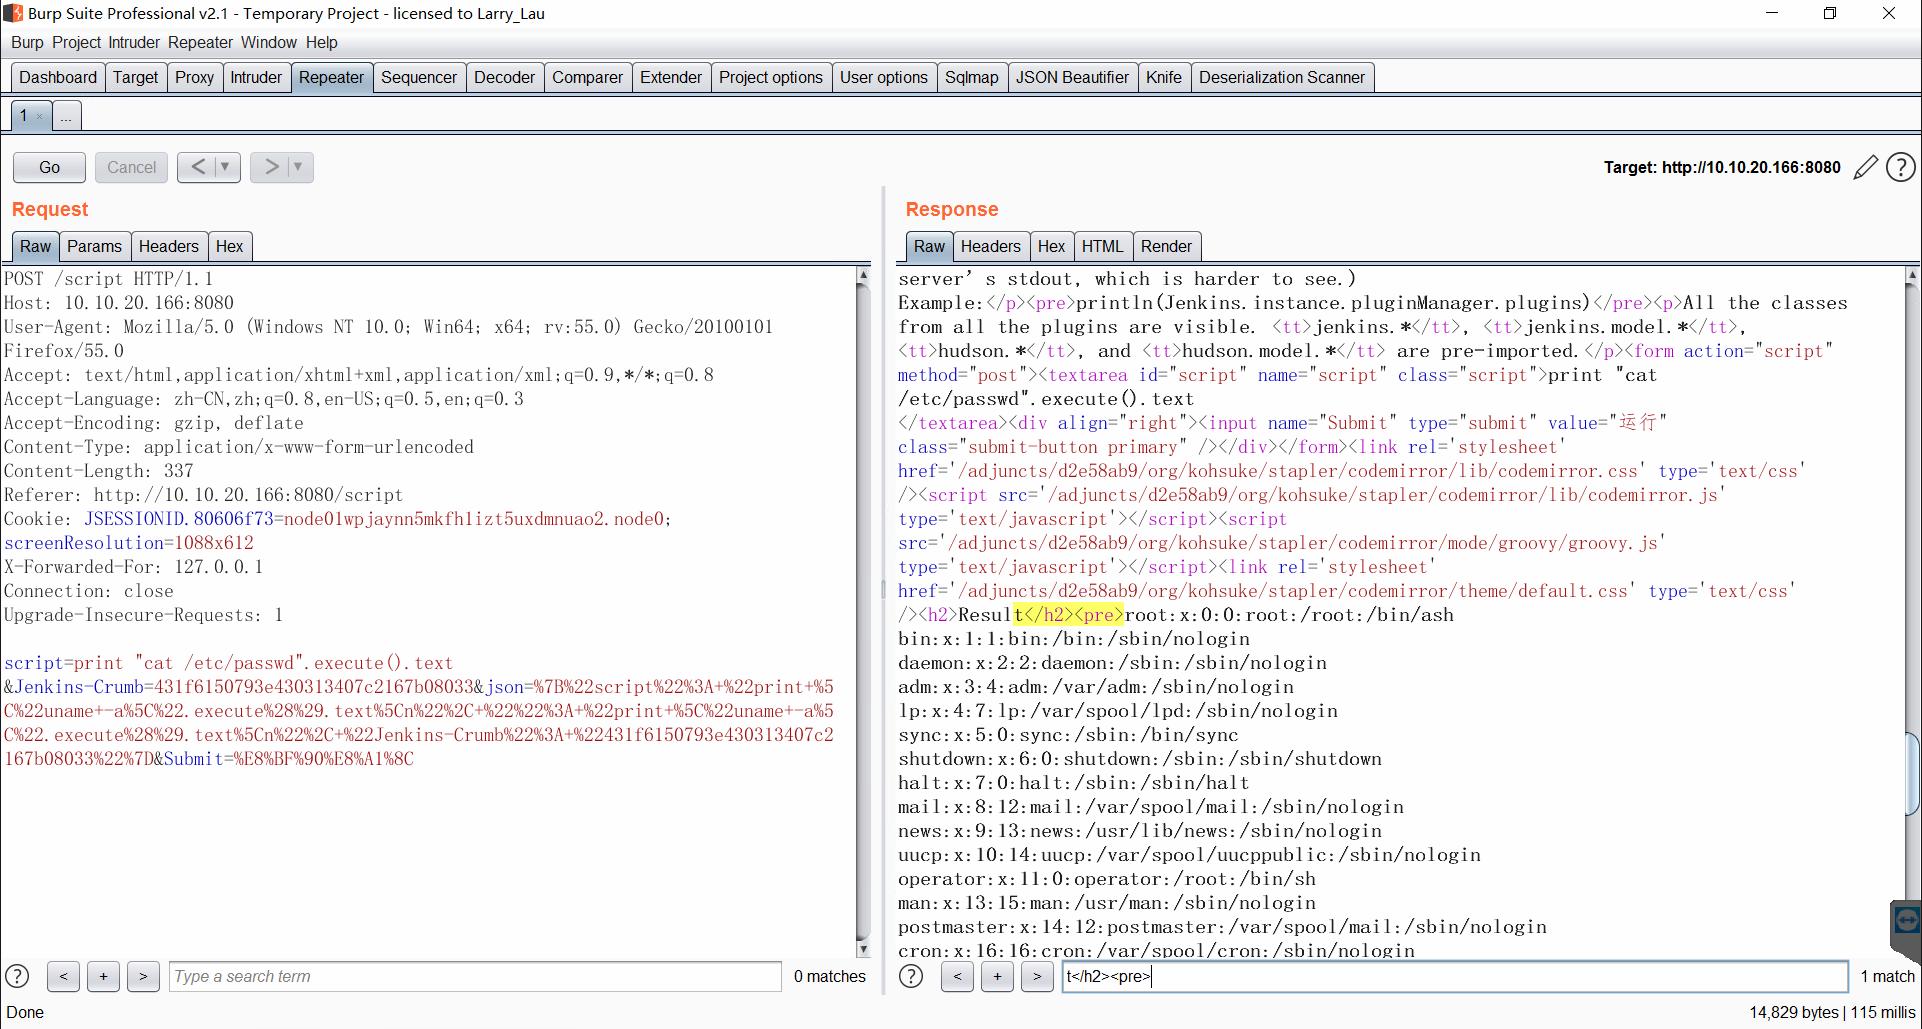
Task: Switch to the Comparer tab
Action: coord(587,77)
